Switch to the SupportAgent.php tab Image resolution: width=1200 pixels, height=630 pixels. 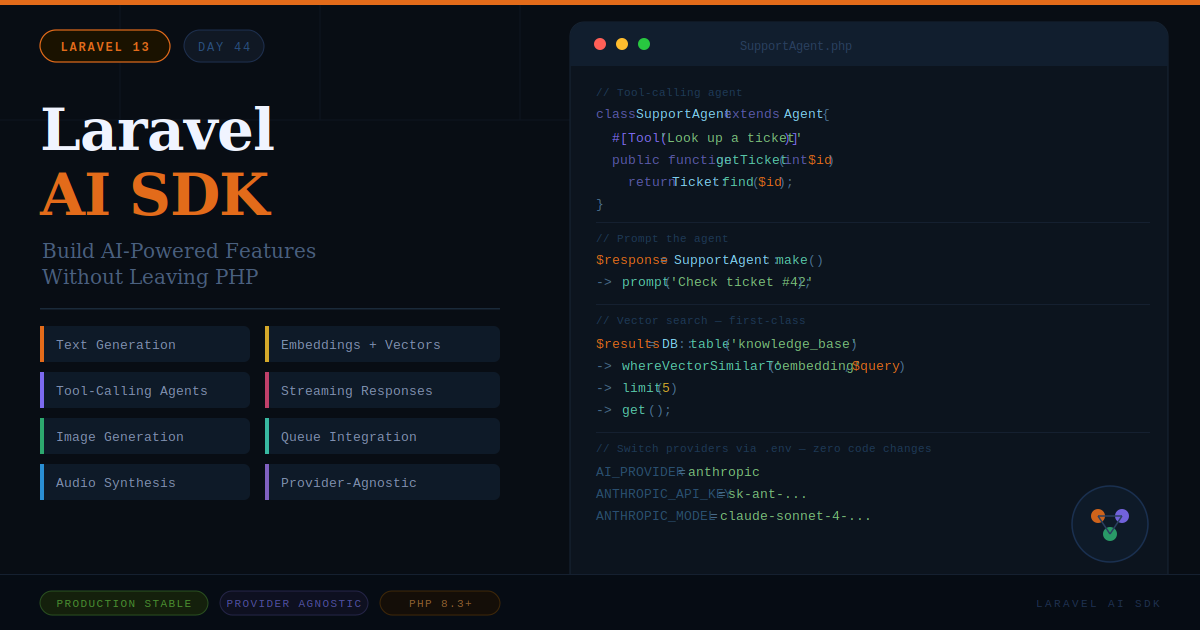click(x=796, y=46)
